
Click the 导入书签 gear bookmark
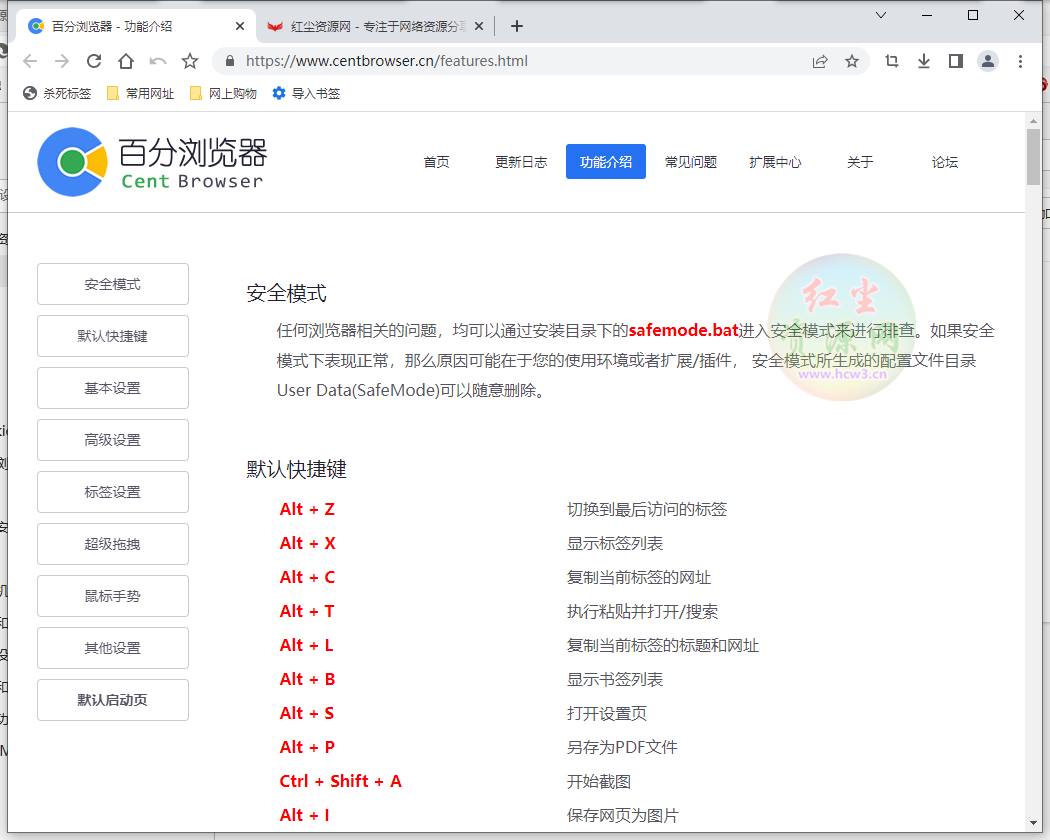(307, 93)
